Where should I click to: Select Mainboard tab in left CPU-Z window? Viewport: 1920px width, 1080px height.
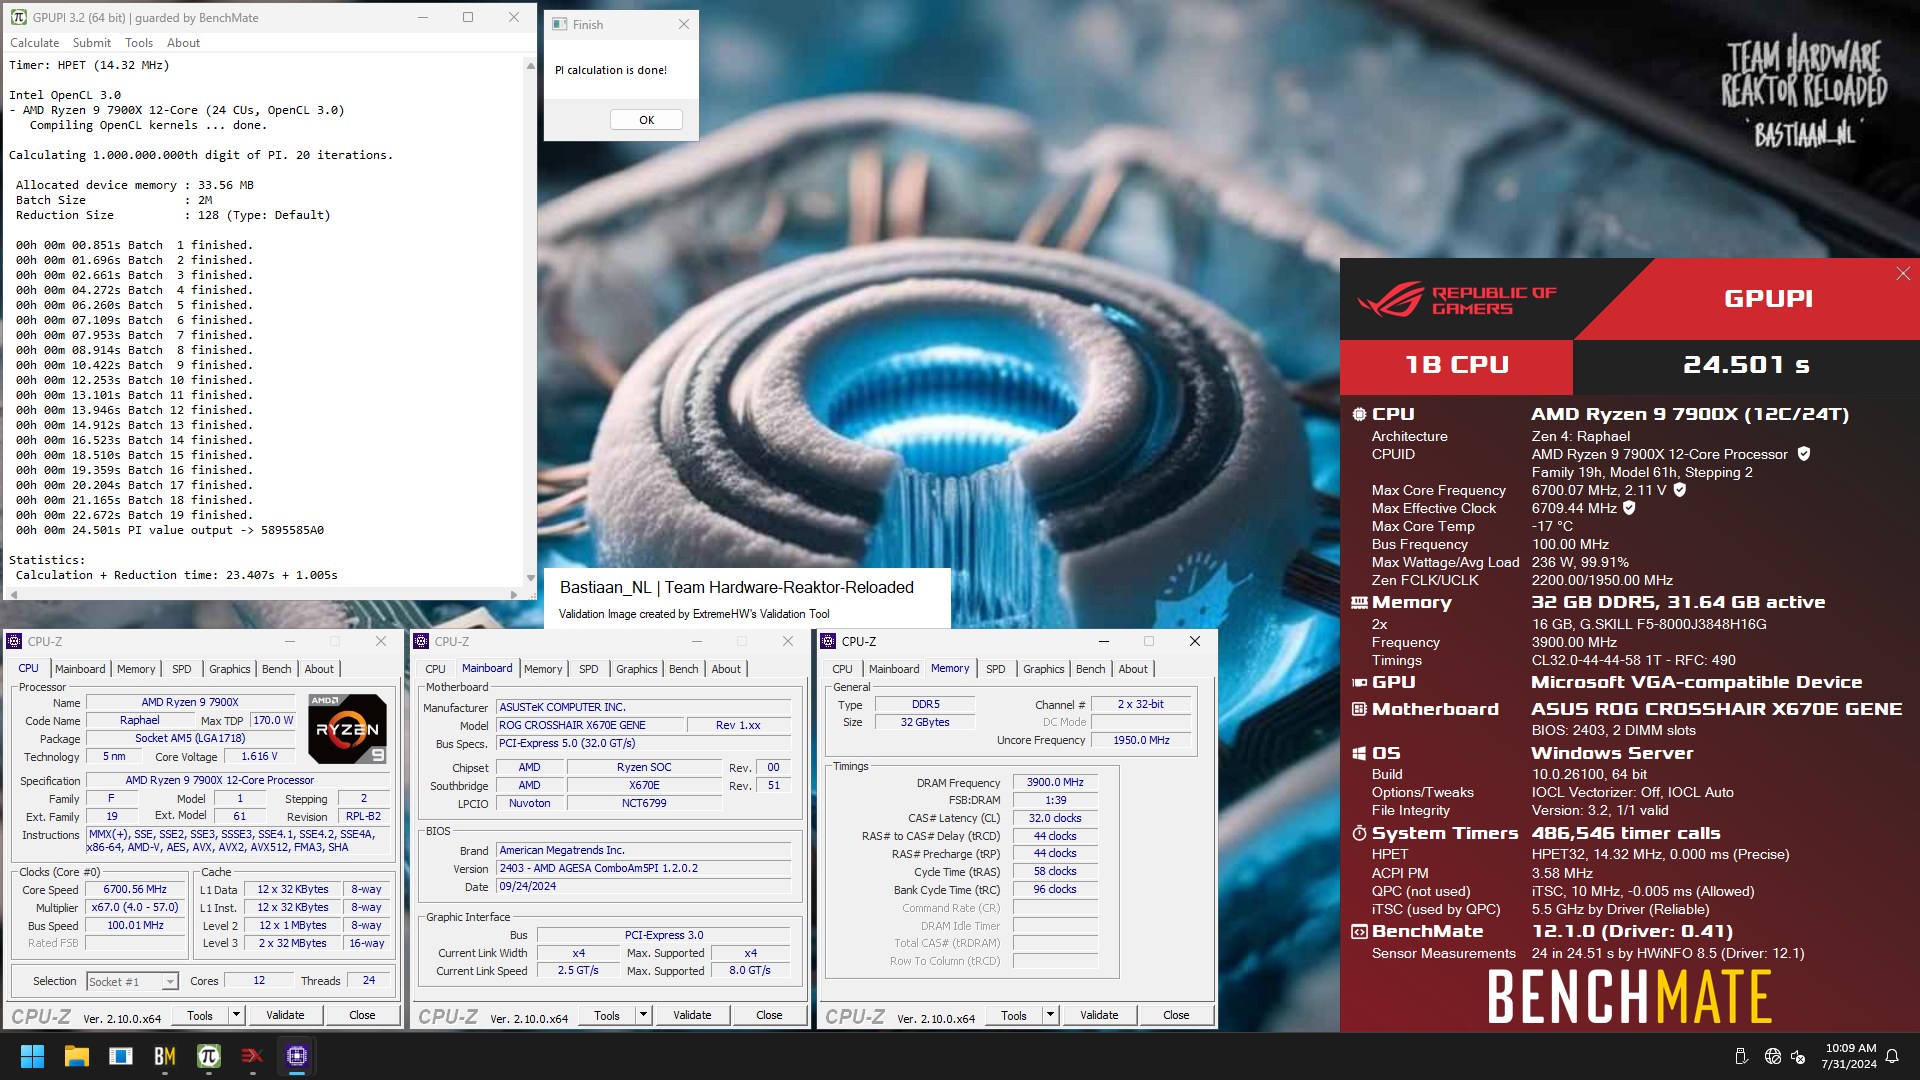(80, 669)
